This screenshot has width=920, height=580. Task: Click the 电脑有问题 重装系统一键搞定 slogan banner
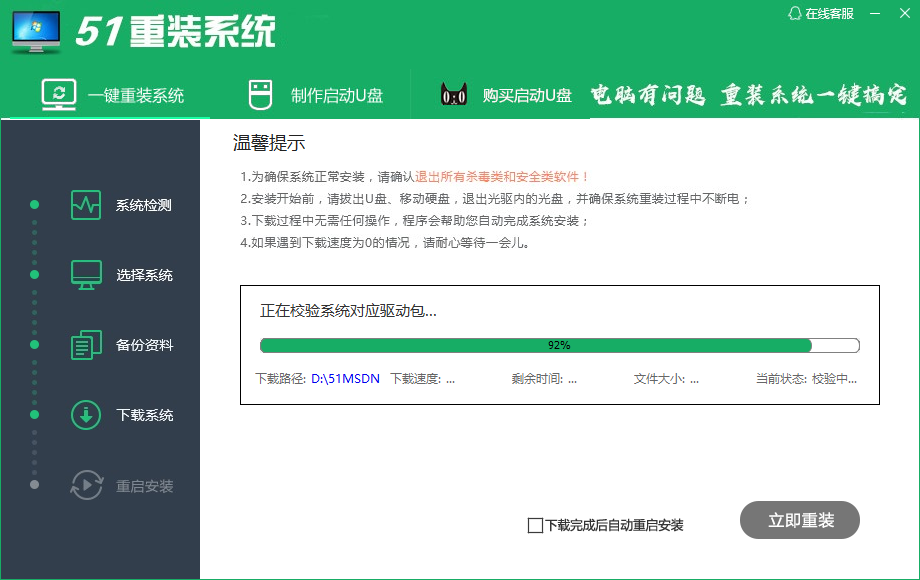pos(748,95)
